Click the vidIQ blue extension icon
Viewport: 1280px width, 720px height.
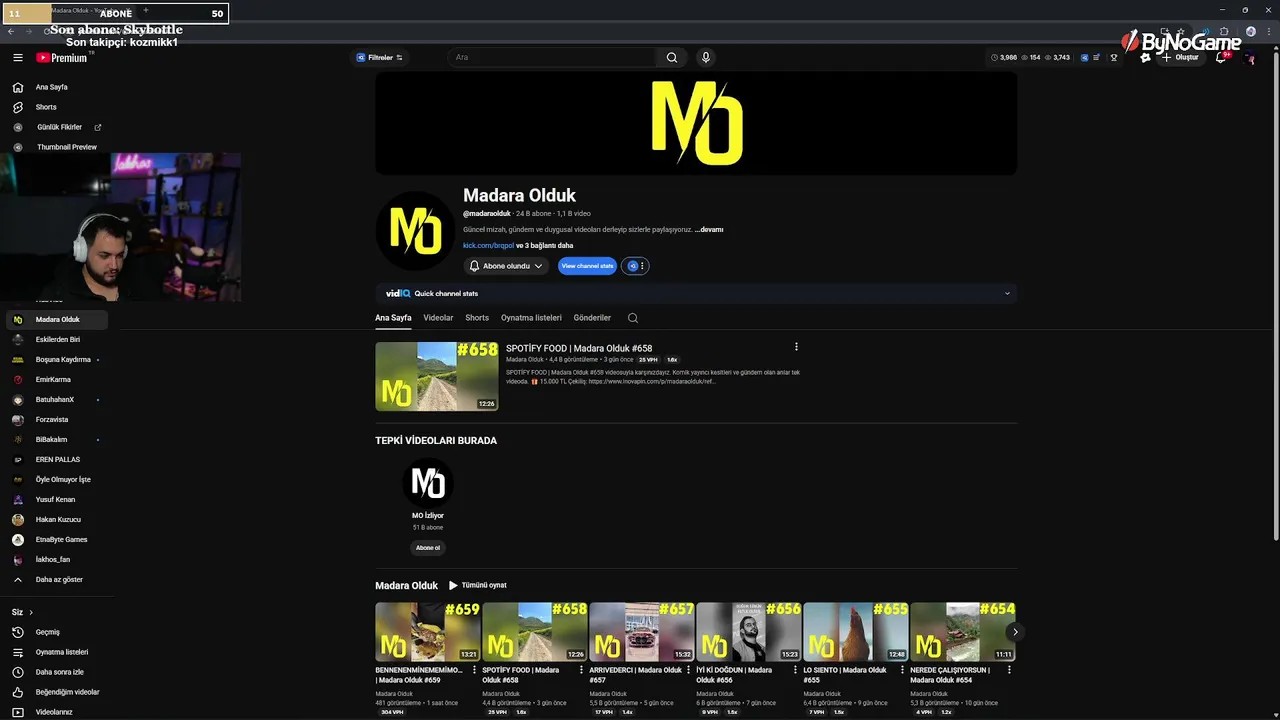[1085, 58]
